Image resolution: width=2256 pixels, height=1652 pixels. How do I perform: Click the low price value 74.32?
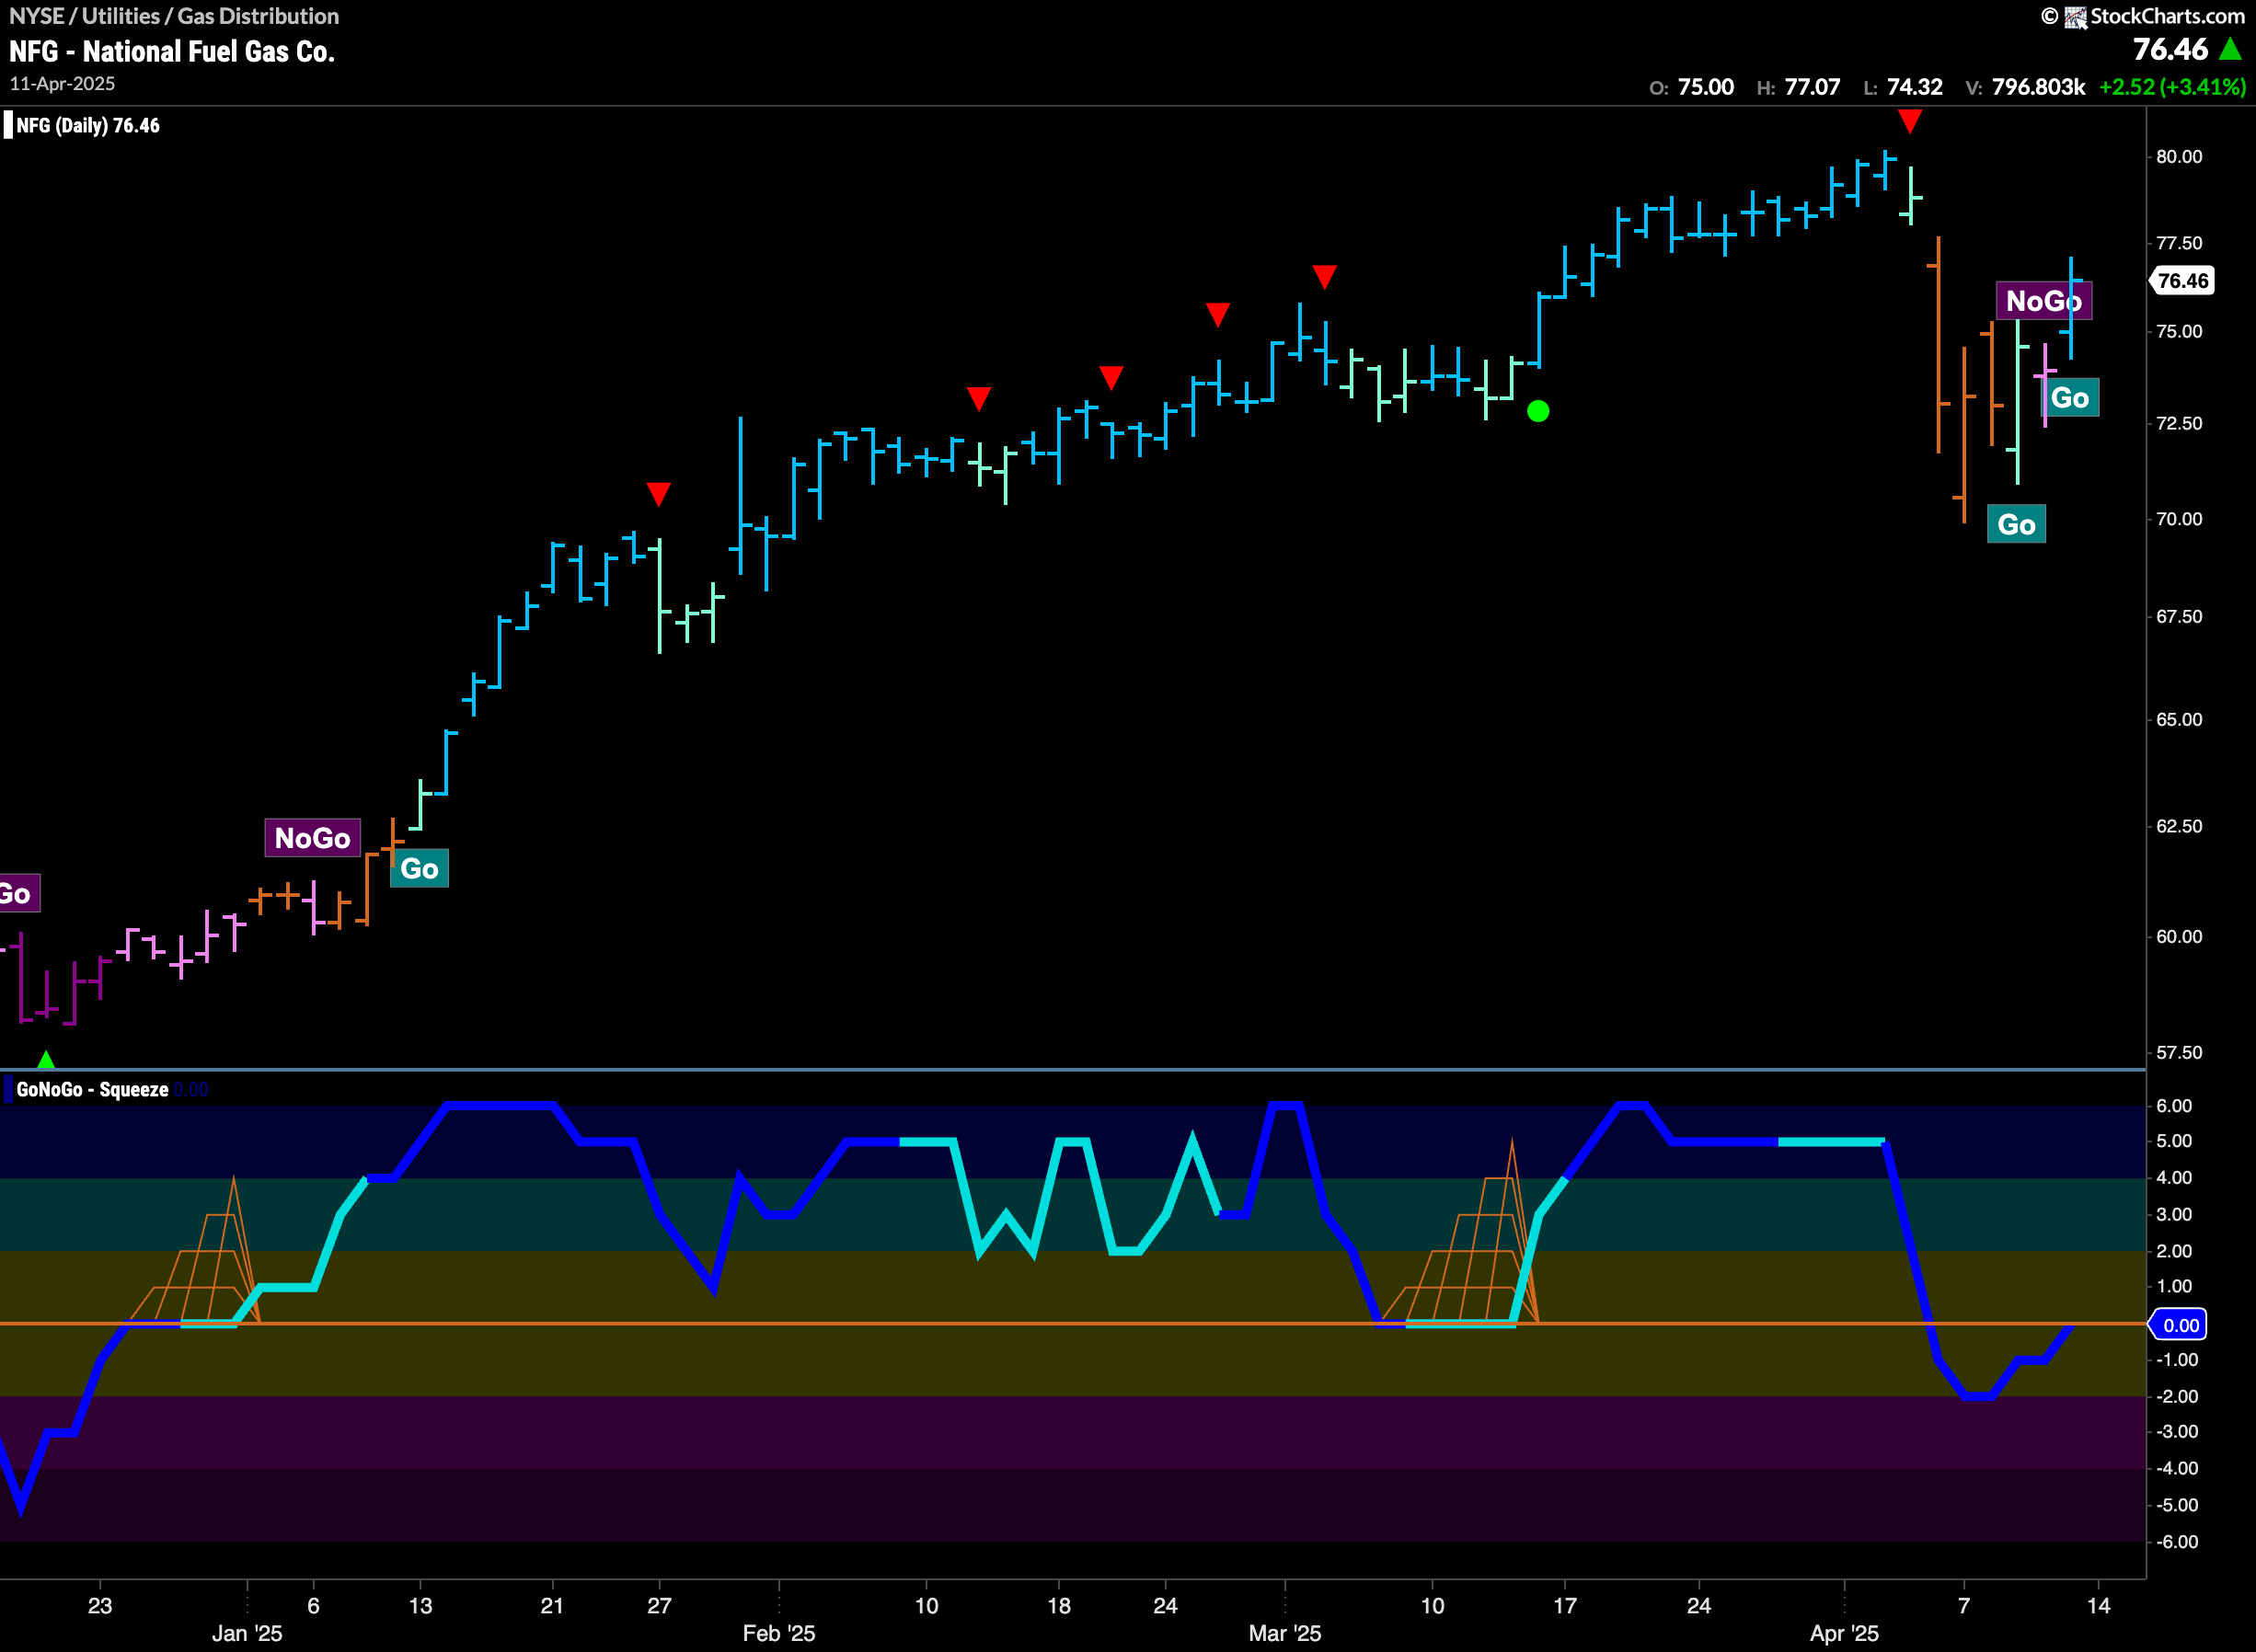click(1914, 87)
